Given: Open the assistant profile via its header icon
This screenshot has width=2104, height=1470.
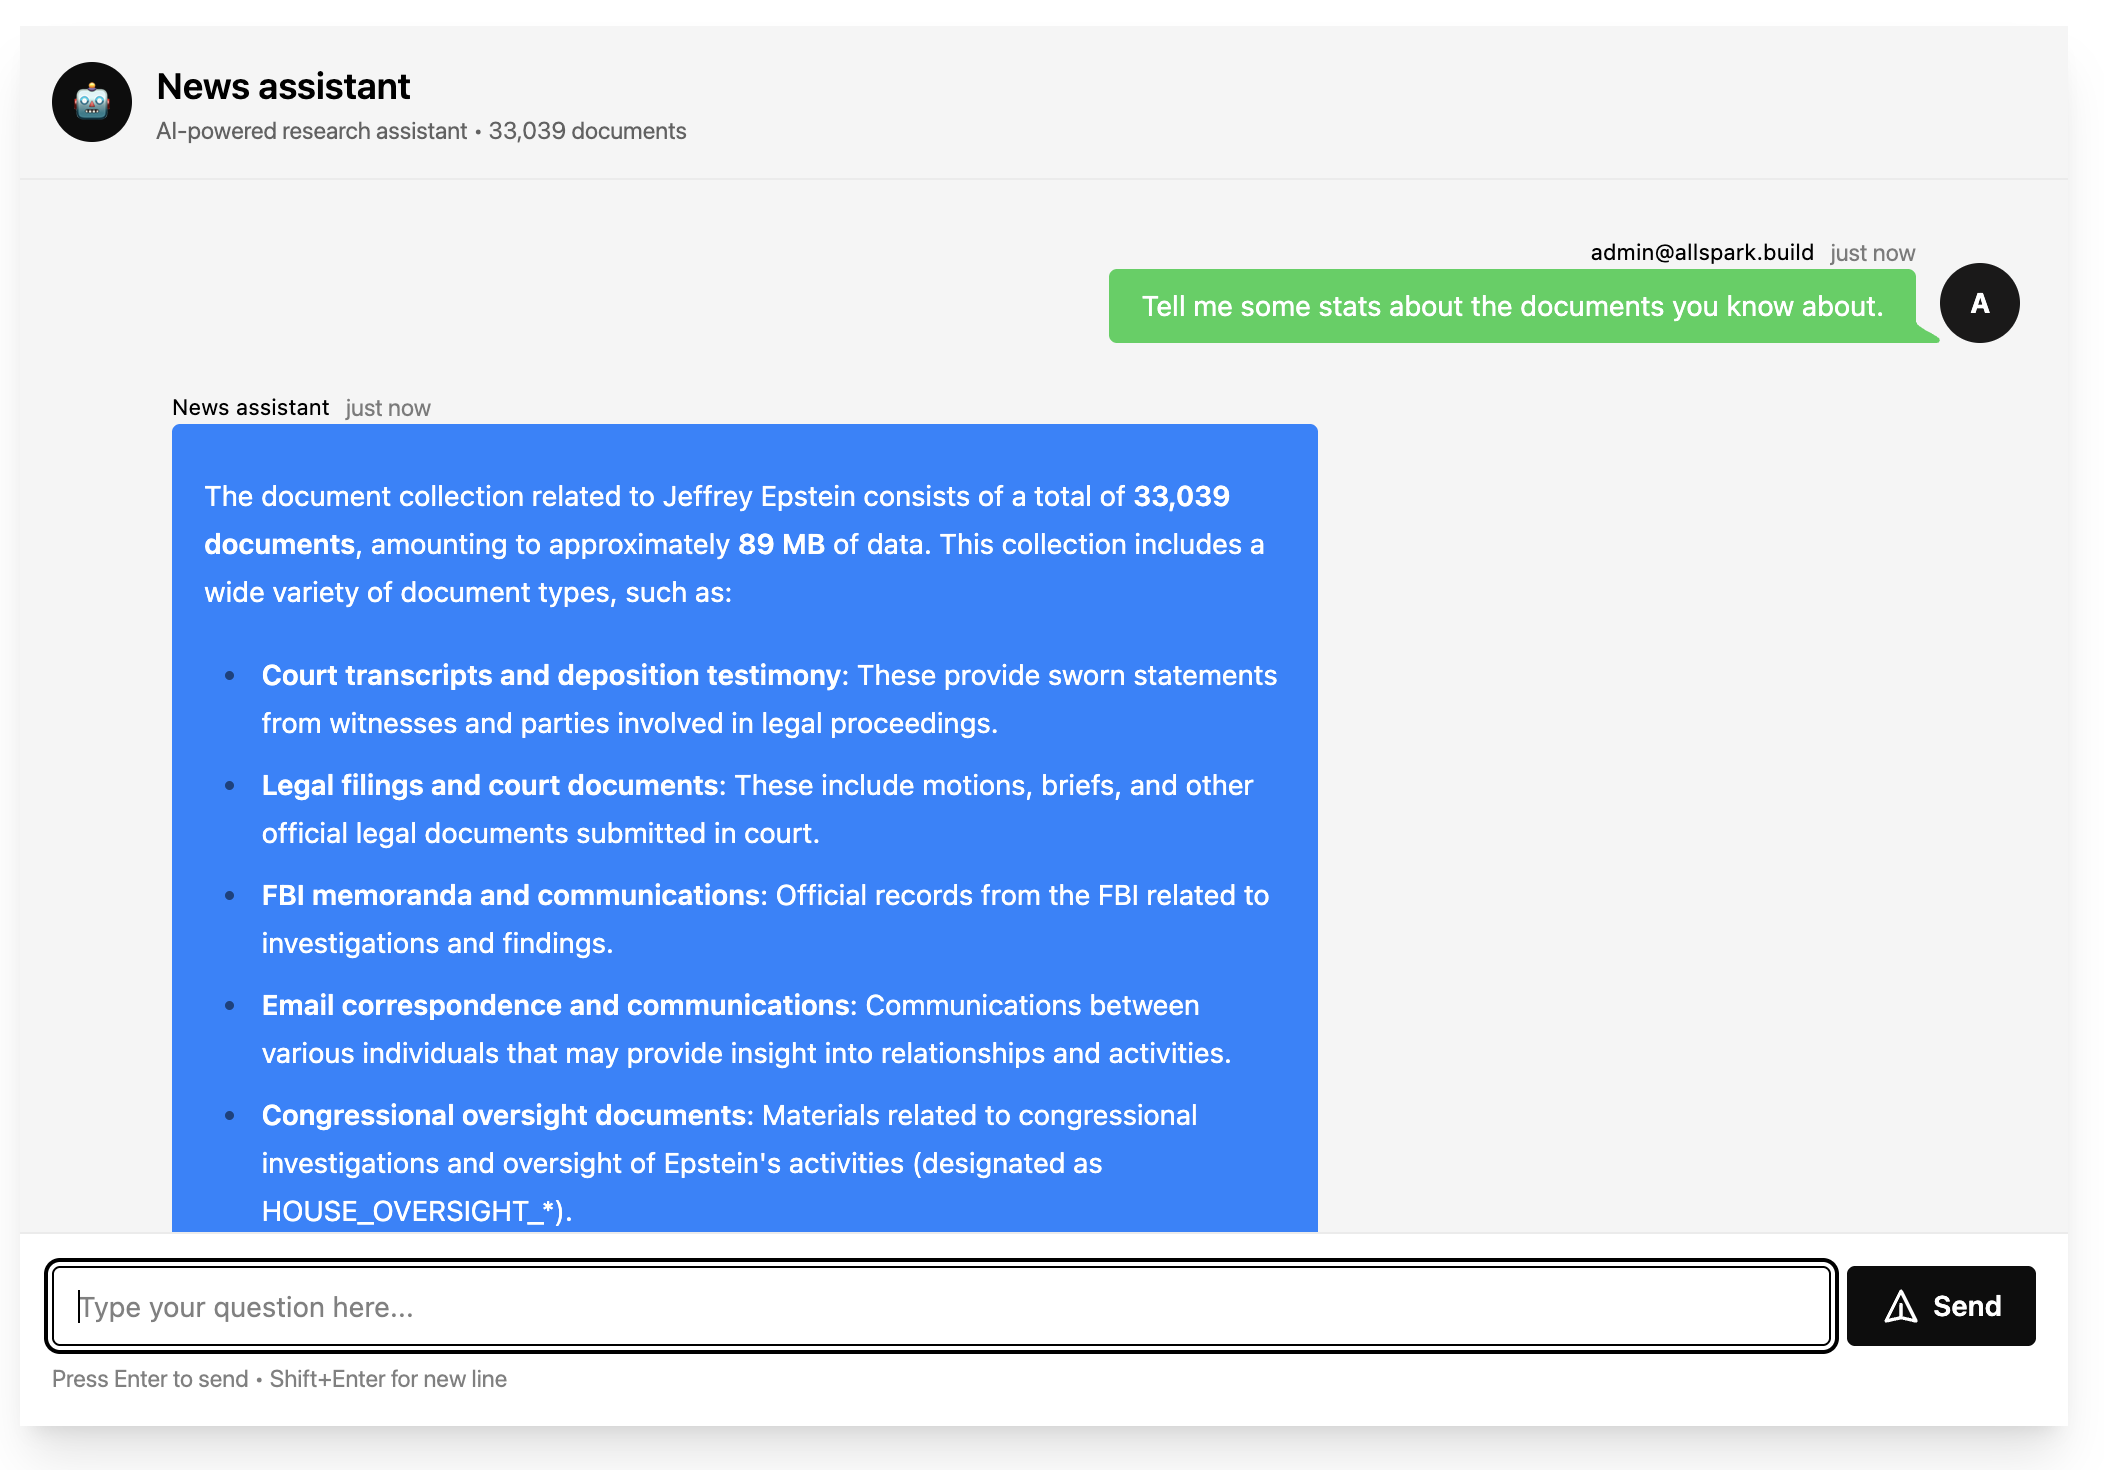Looking at the screenshot, I should (91, 101).
